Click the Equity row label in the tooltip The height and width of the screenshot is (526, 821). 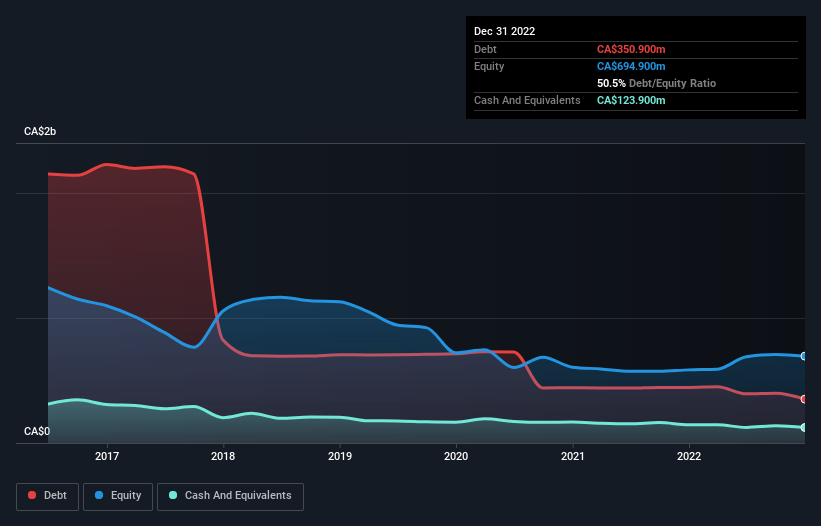[489, 66]
